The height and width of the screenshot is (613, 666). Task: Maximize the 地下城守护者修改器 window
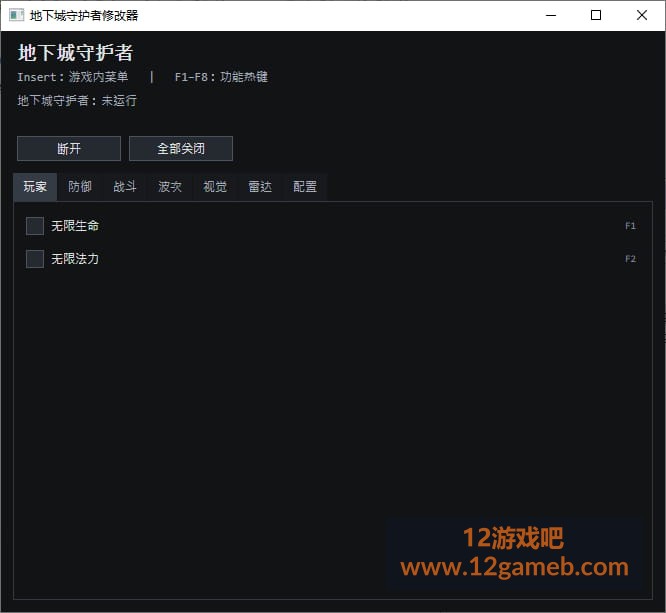tap(596, 15)
